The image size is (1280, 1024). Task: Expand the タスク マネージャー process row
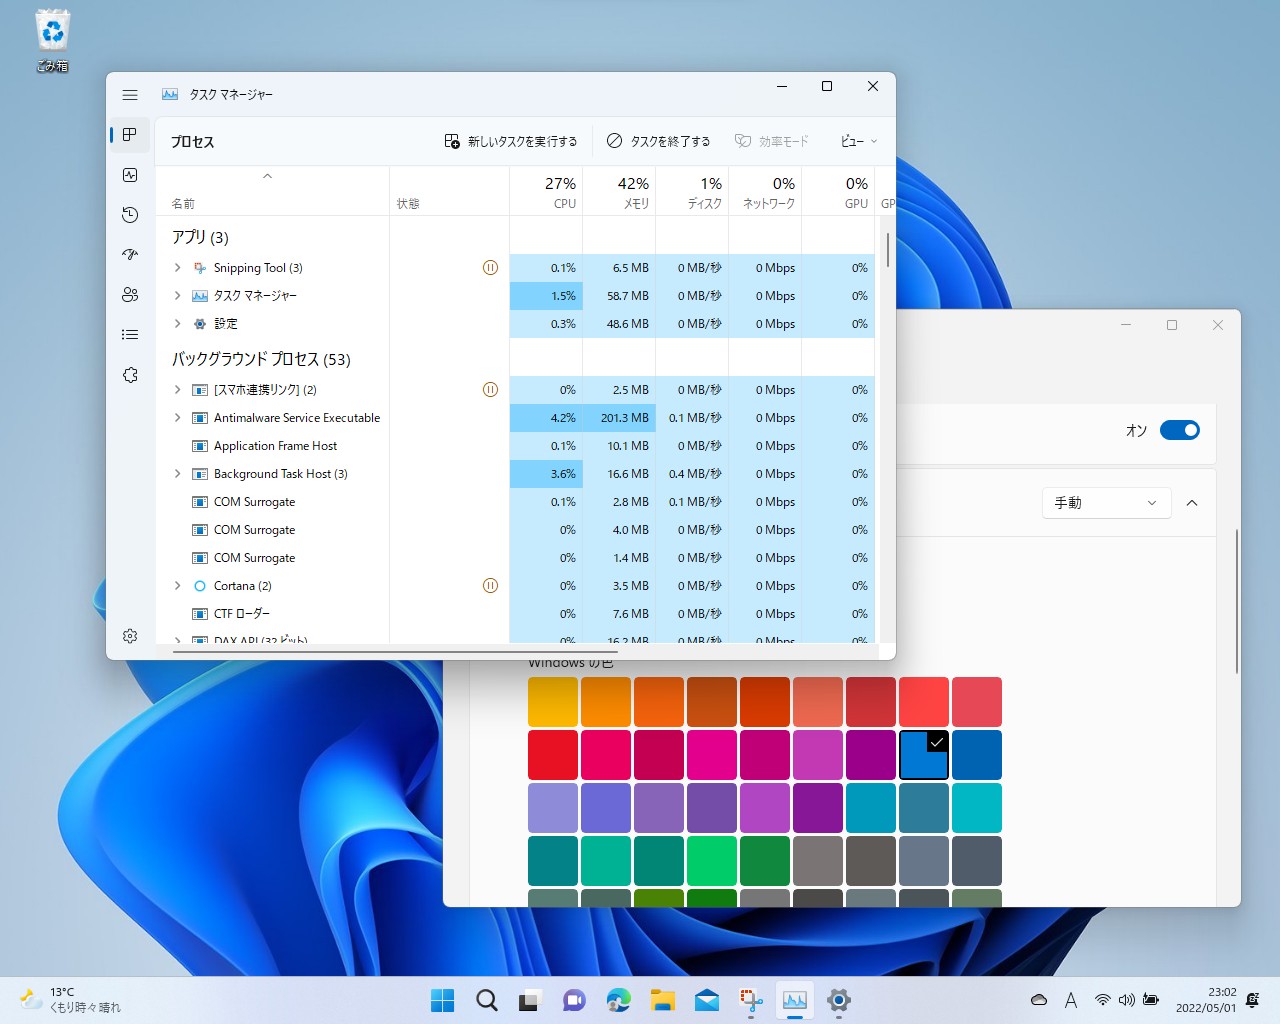tap(178, 296)
